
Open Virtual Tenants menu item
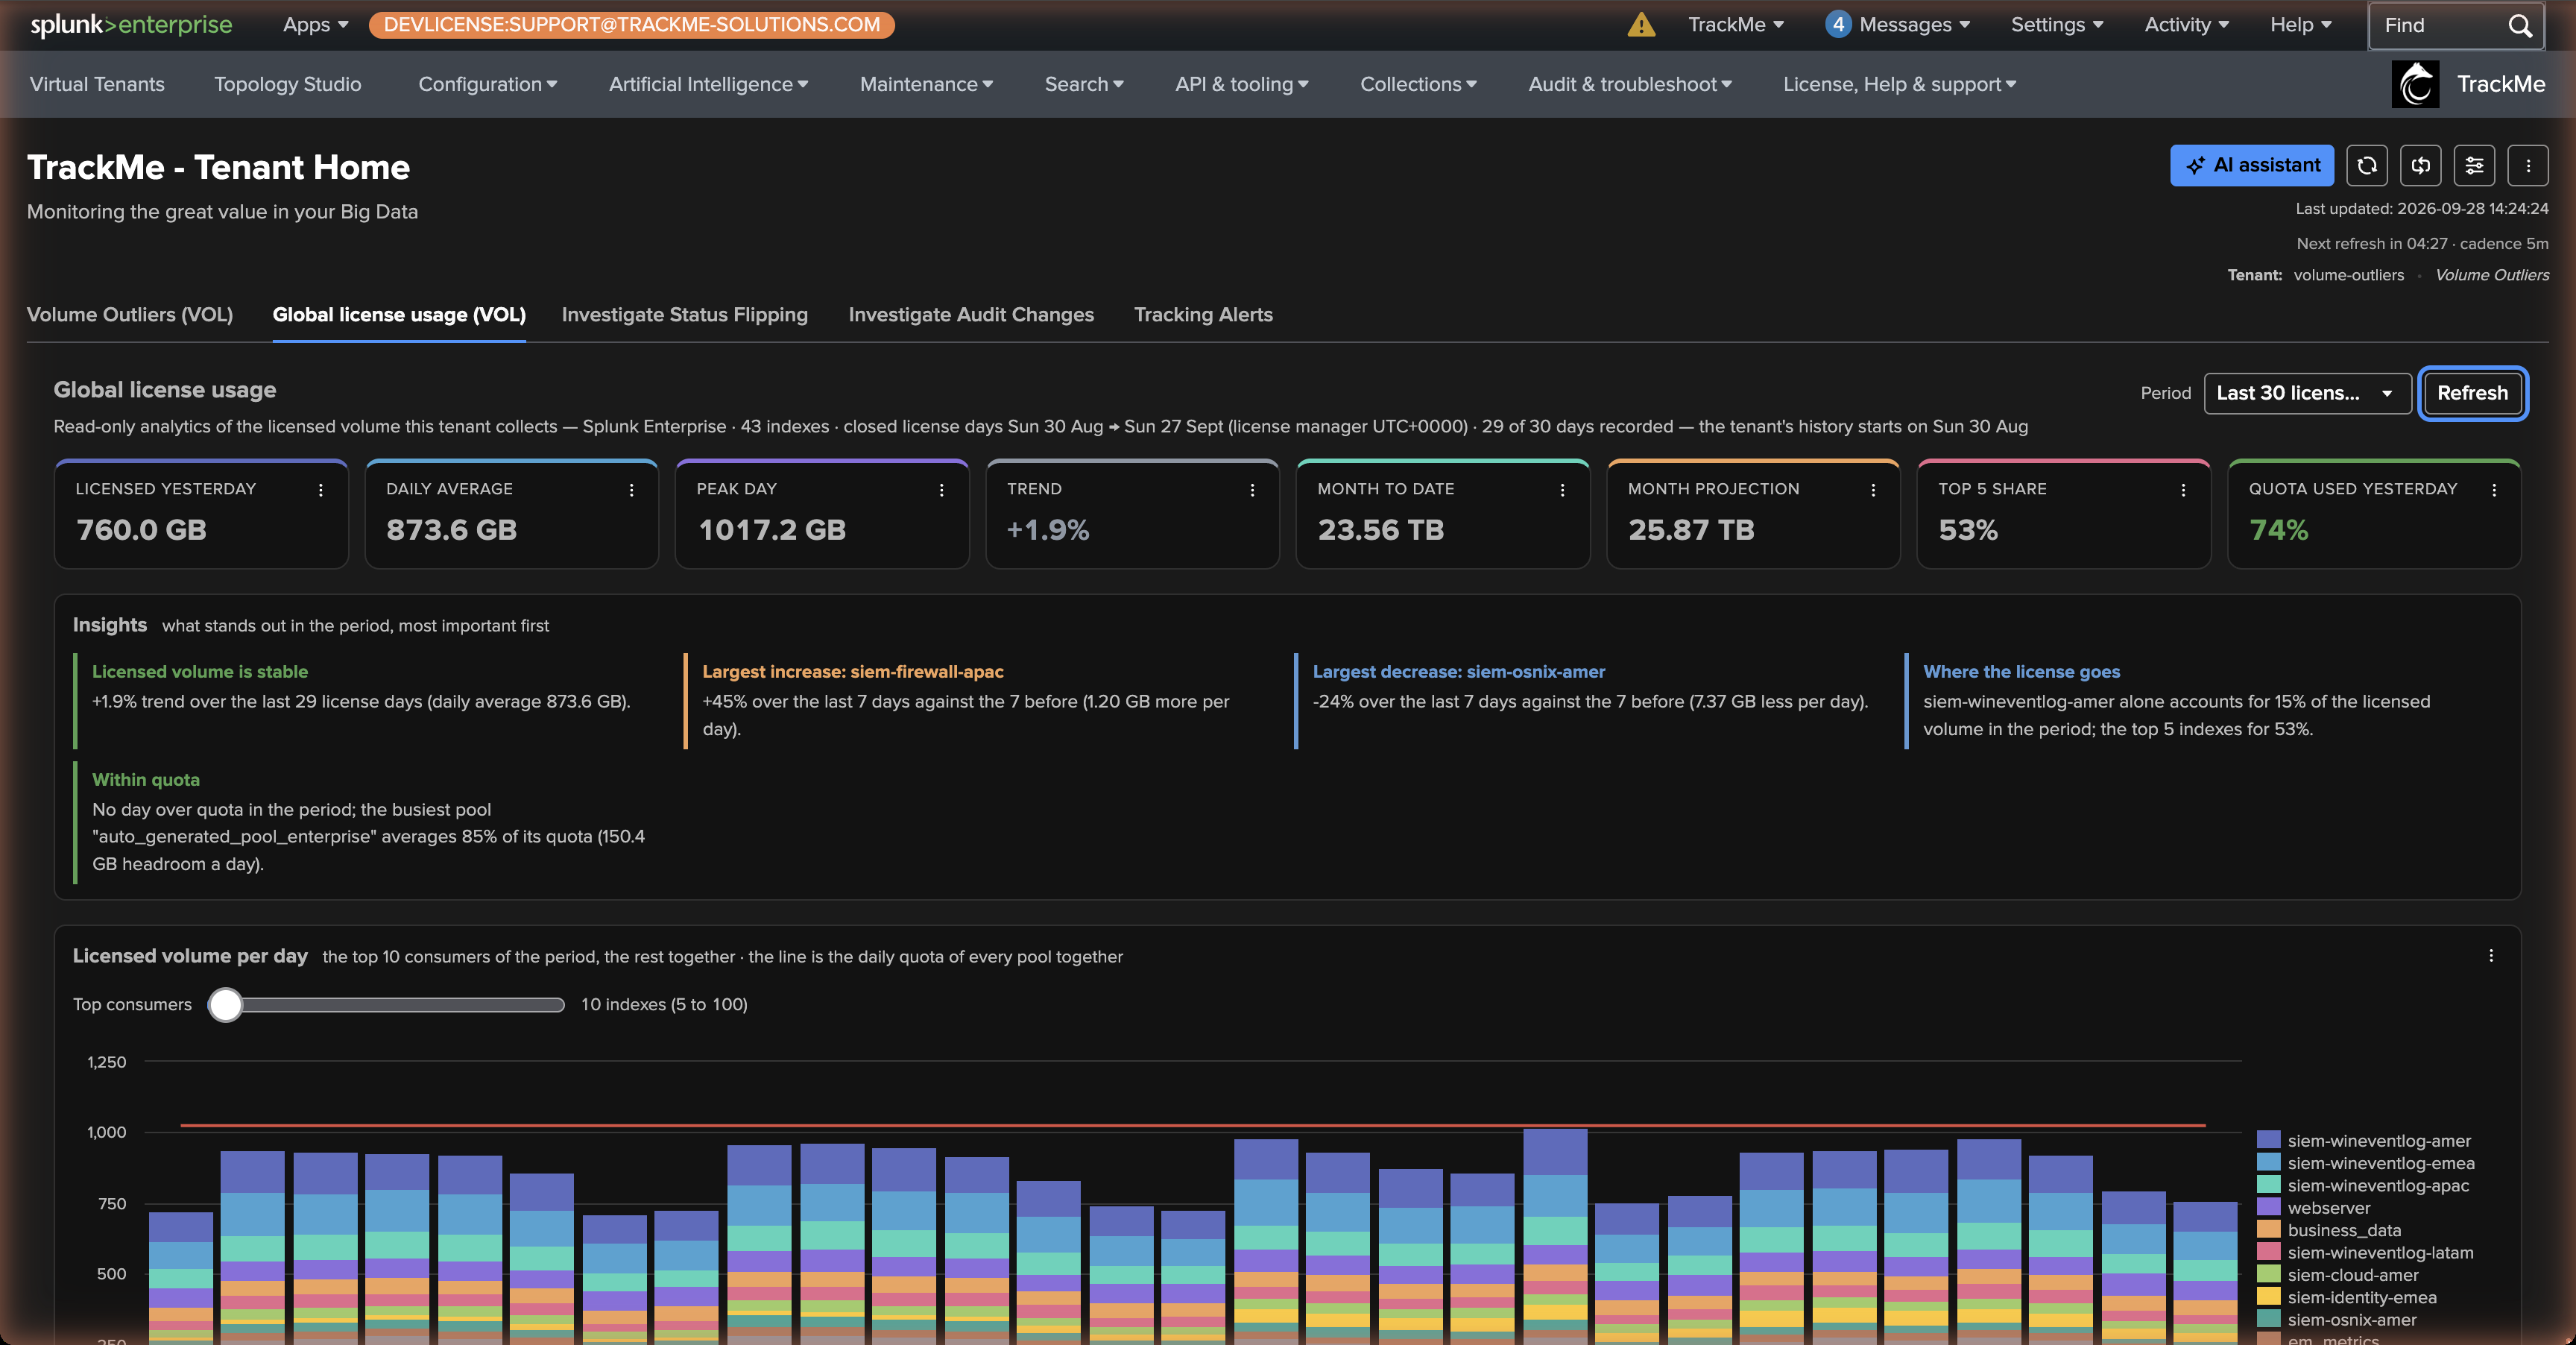pyautogui.click(x=97, y=84)
